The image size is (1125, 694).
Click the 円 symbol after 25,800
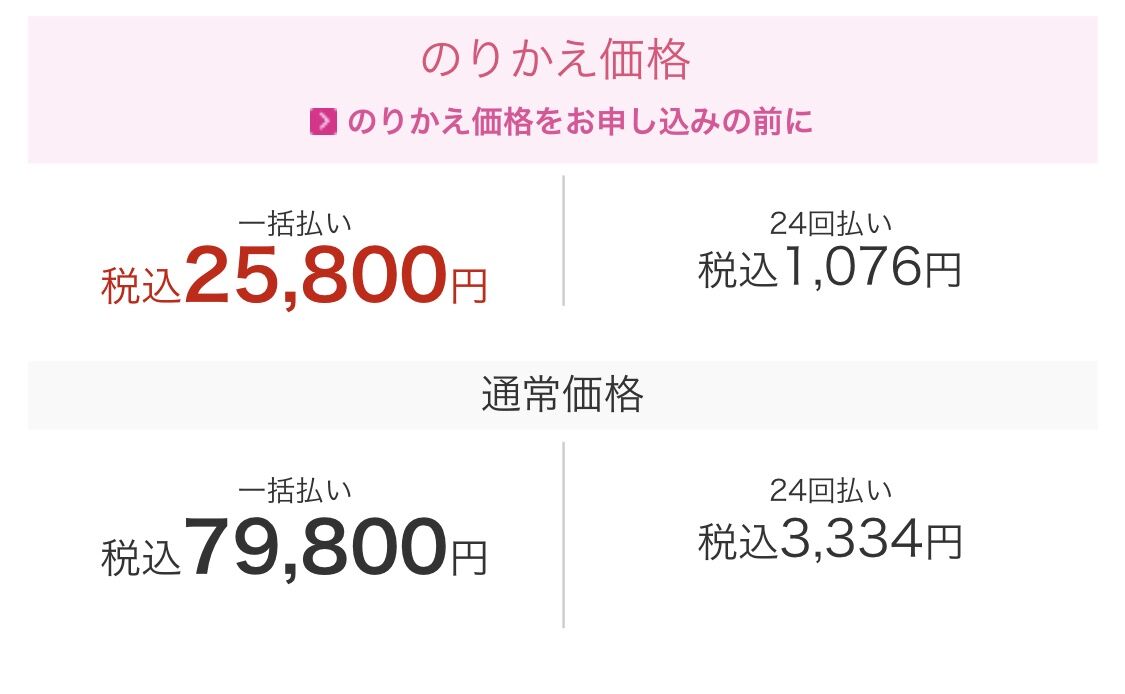click(x=468, y=287)
